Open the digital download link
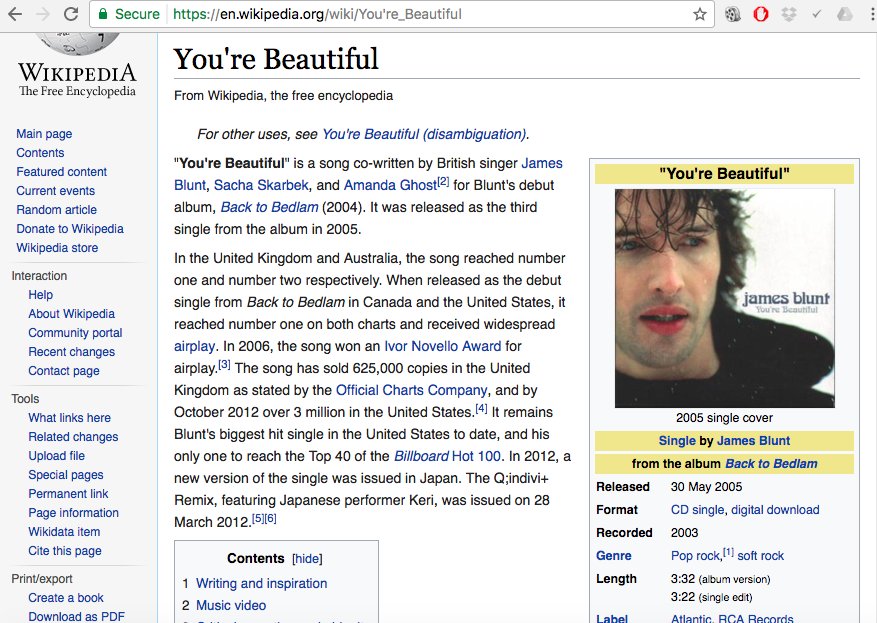Screen dimensions: 877x623 click(x=775, y=509)
